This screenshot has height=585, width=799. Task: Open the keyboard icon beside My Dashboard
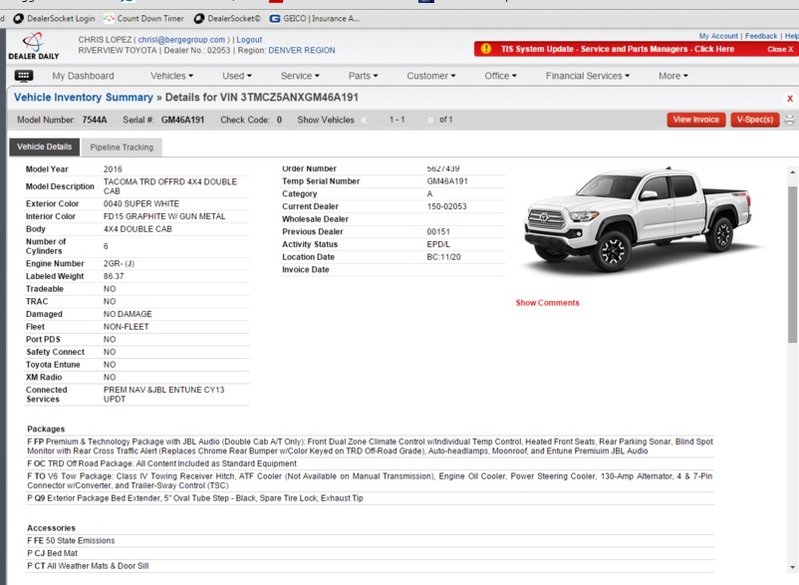(24, 76)
